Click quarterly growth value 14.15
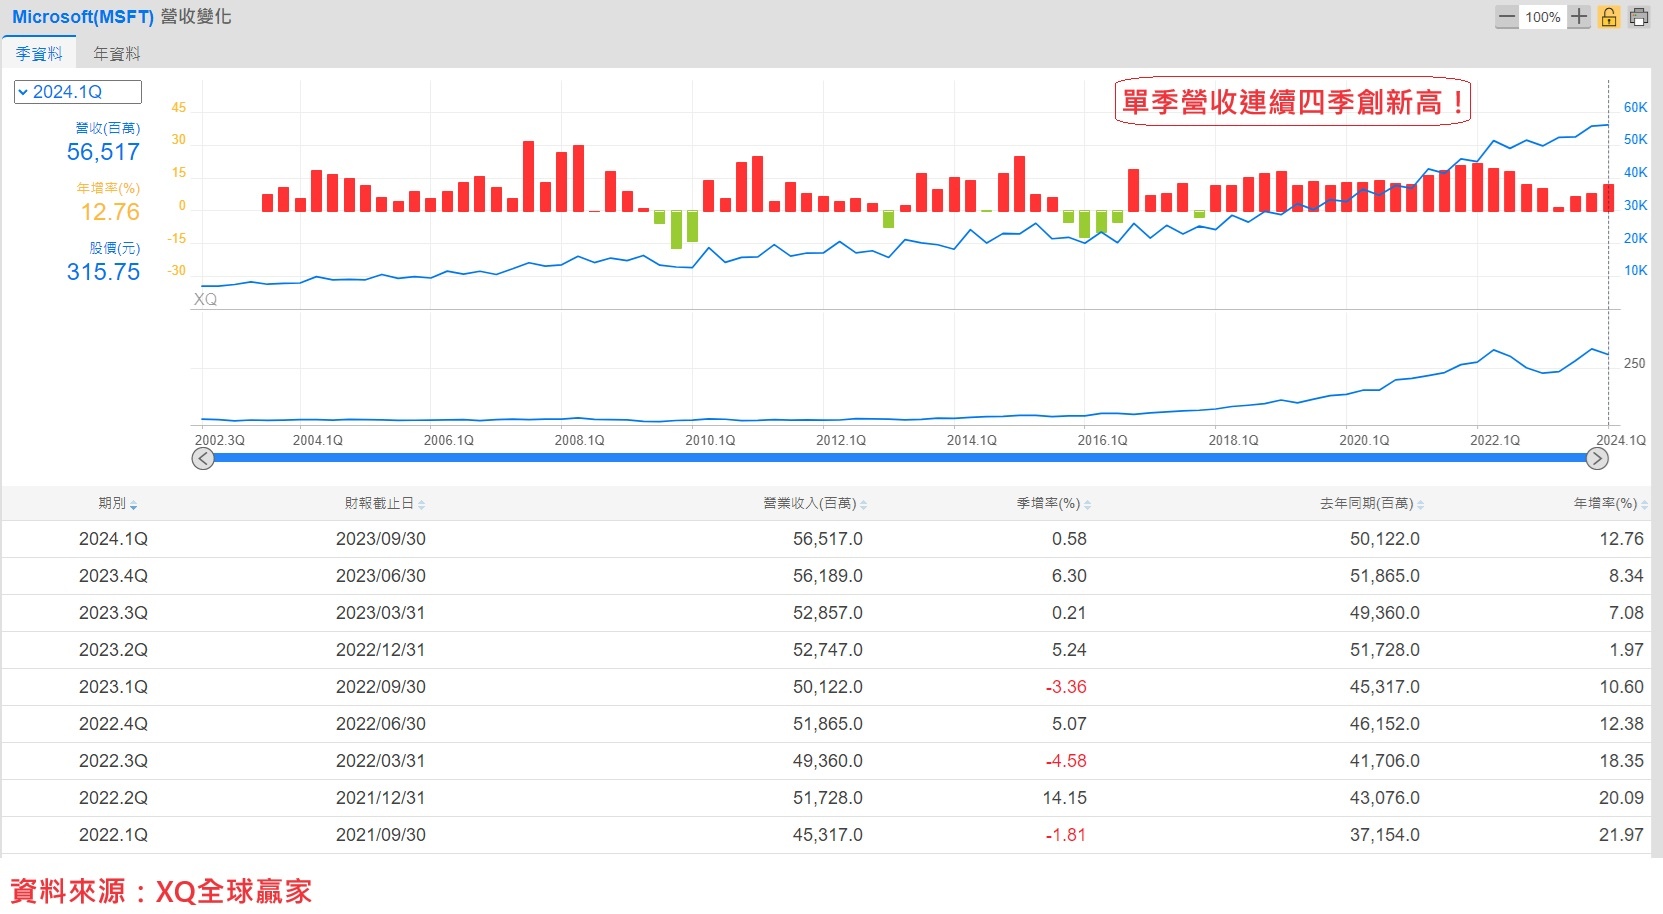 [x=1064, y=798]
